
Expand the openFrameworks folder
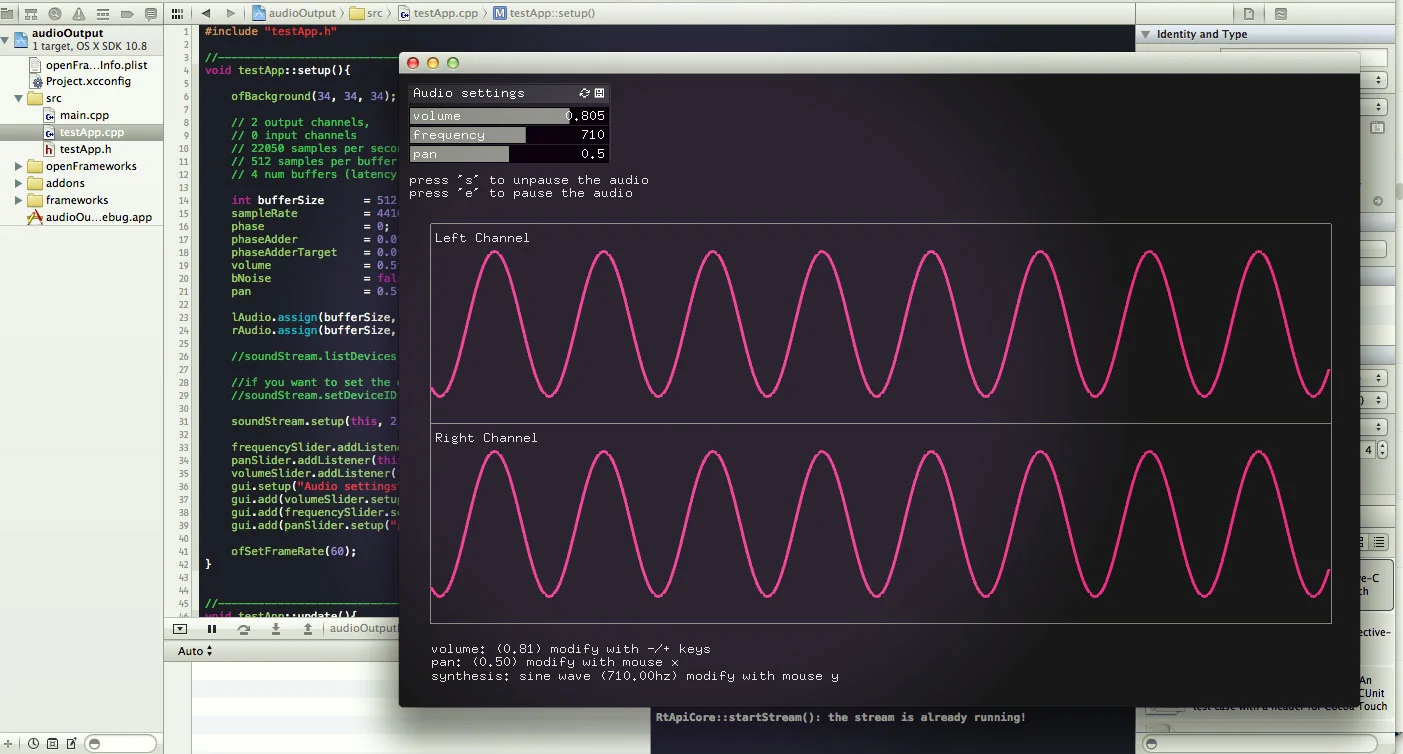coord(18,166)
